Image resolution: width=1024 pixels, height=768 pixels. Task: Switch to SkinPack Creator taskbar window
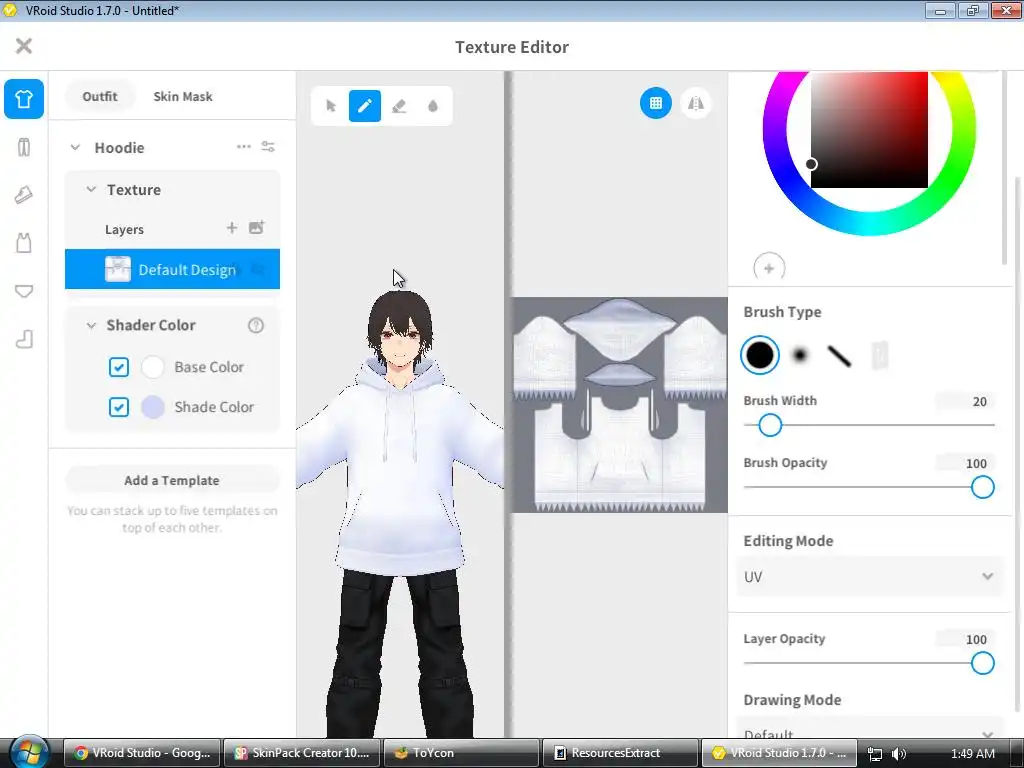point(302,753)
